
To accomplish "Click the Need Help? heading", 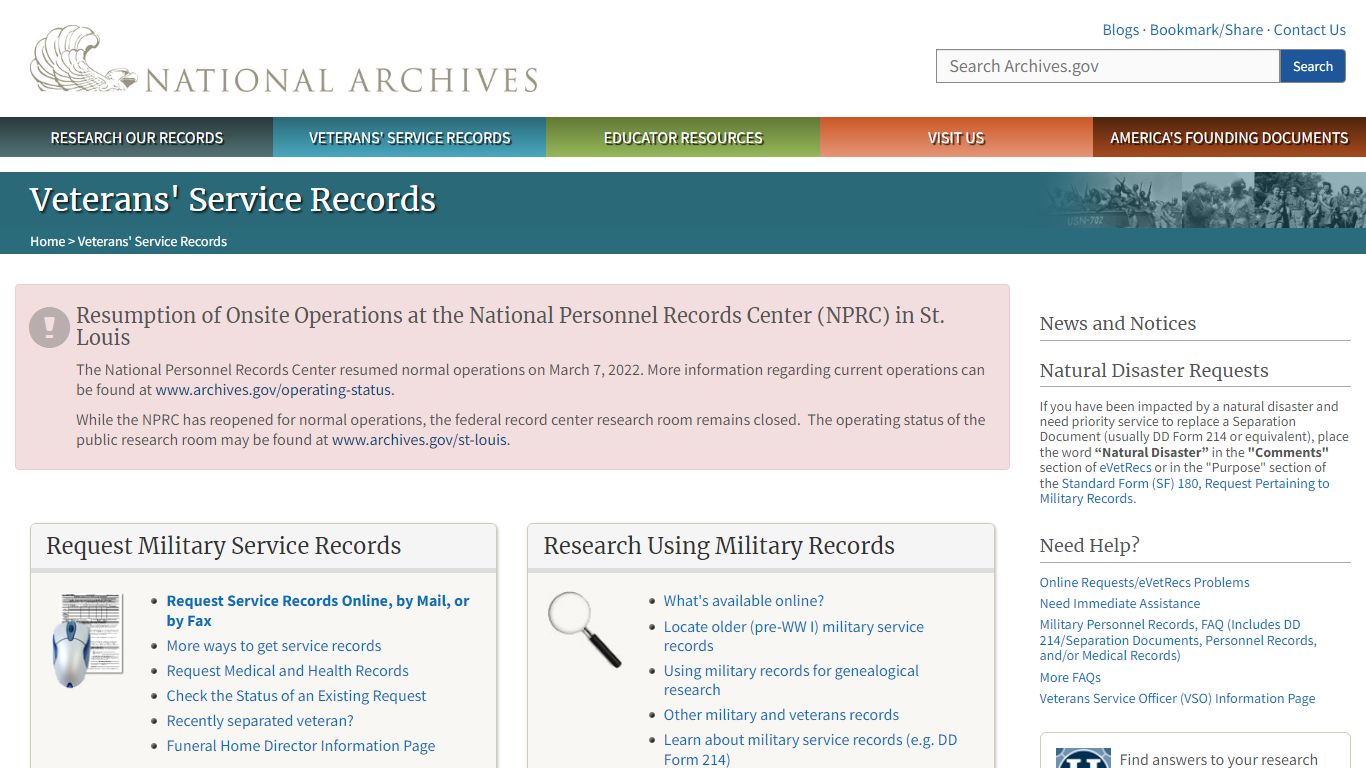I will [x=1090, y=546].
